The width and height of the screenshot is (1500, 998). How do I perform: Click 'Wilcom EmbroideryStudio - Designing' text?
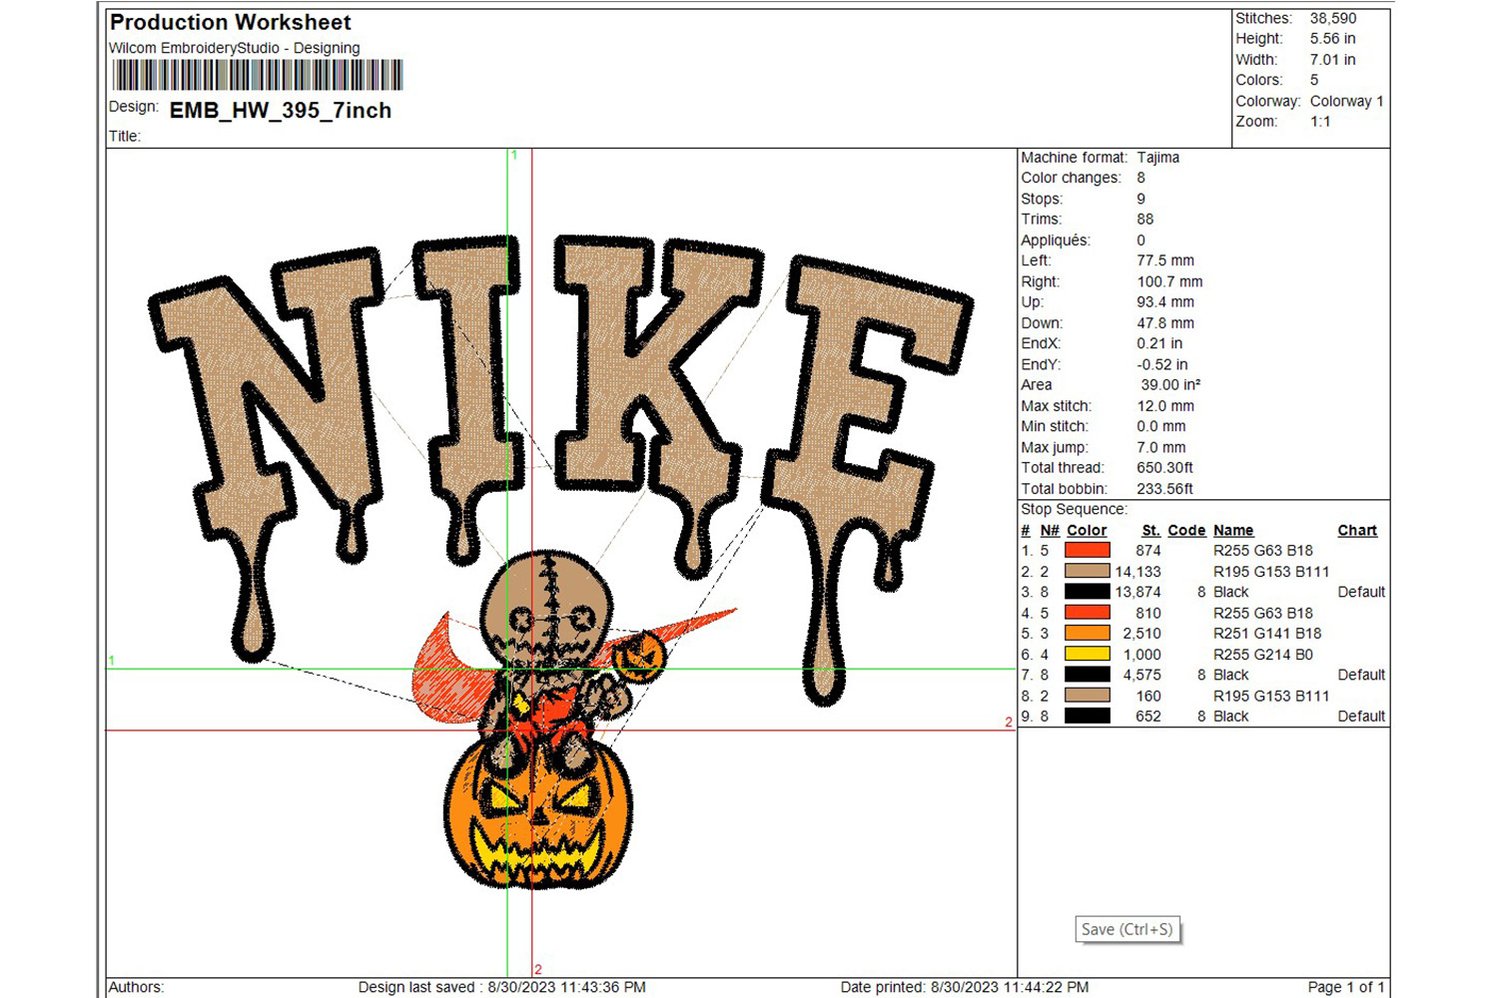tap(234, 48)
